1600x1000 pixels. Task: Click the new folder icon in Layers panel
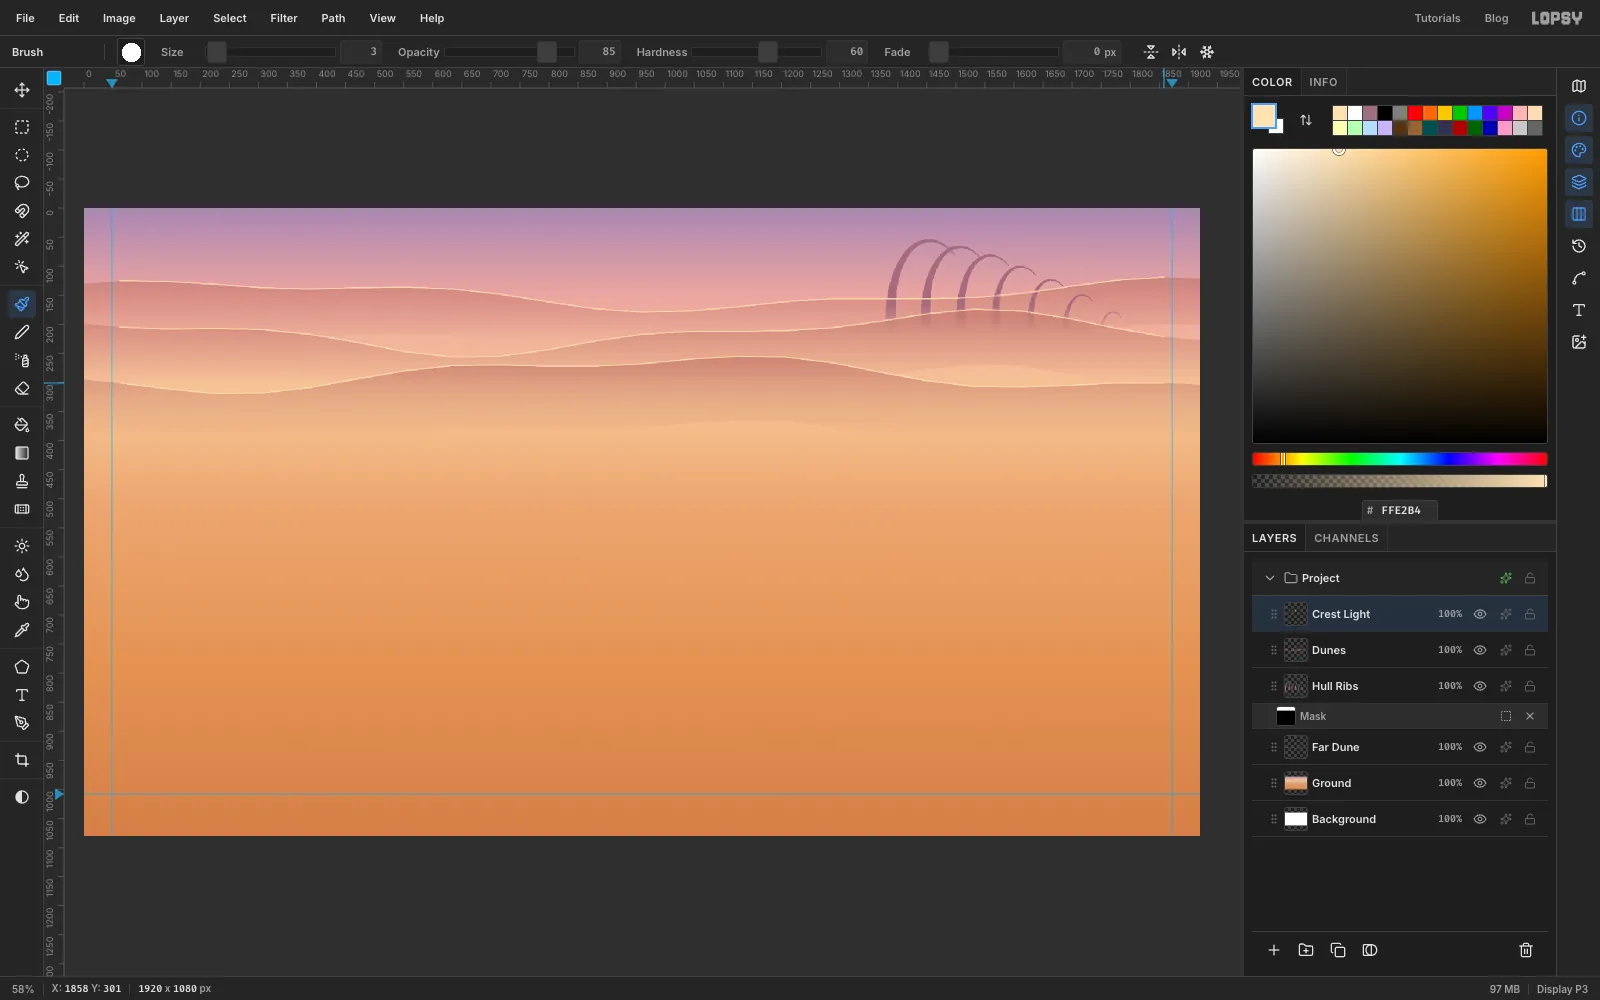coord(1306,950)
